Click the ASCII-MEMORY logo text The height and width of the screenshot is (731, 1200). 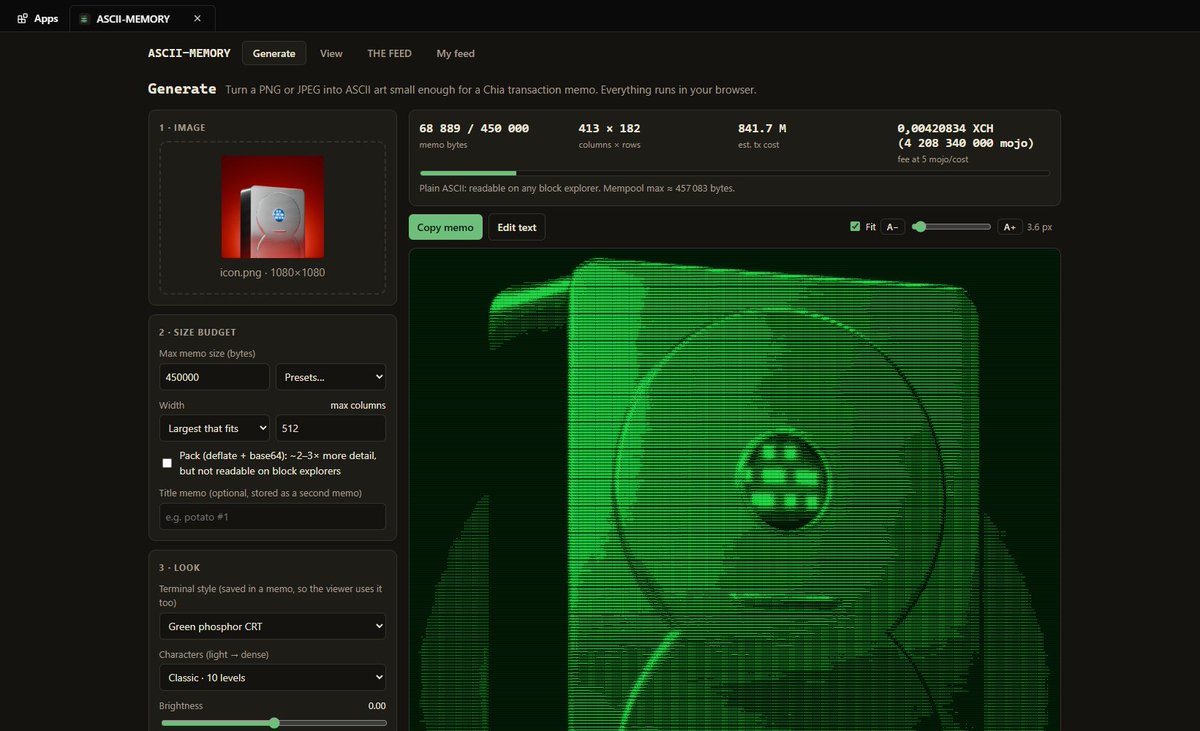(189, 53)
